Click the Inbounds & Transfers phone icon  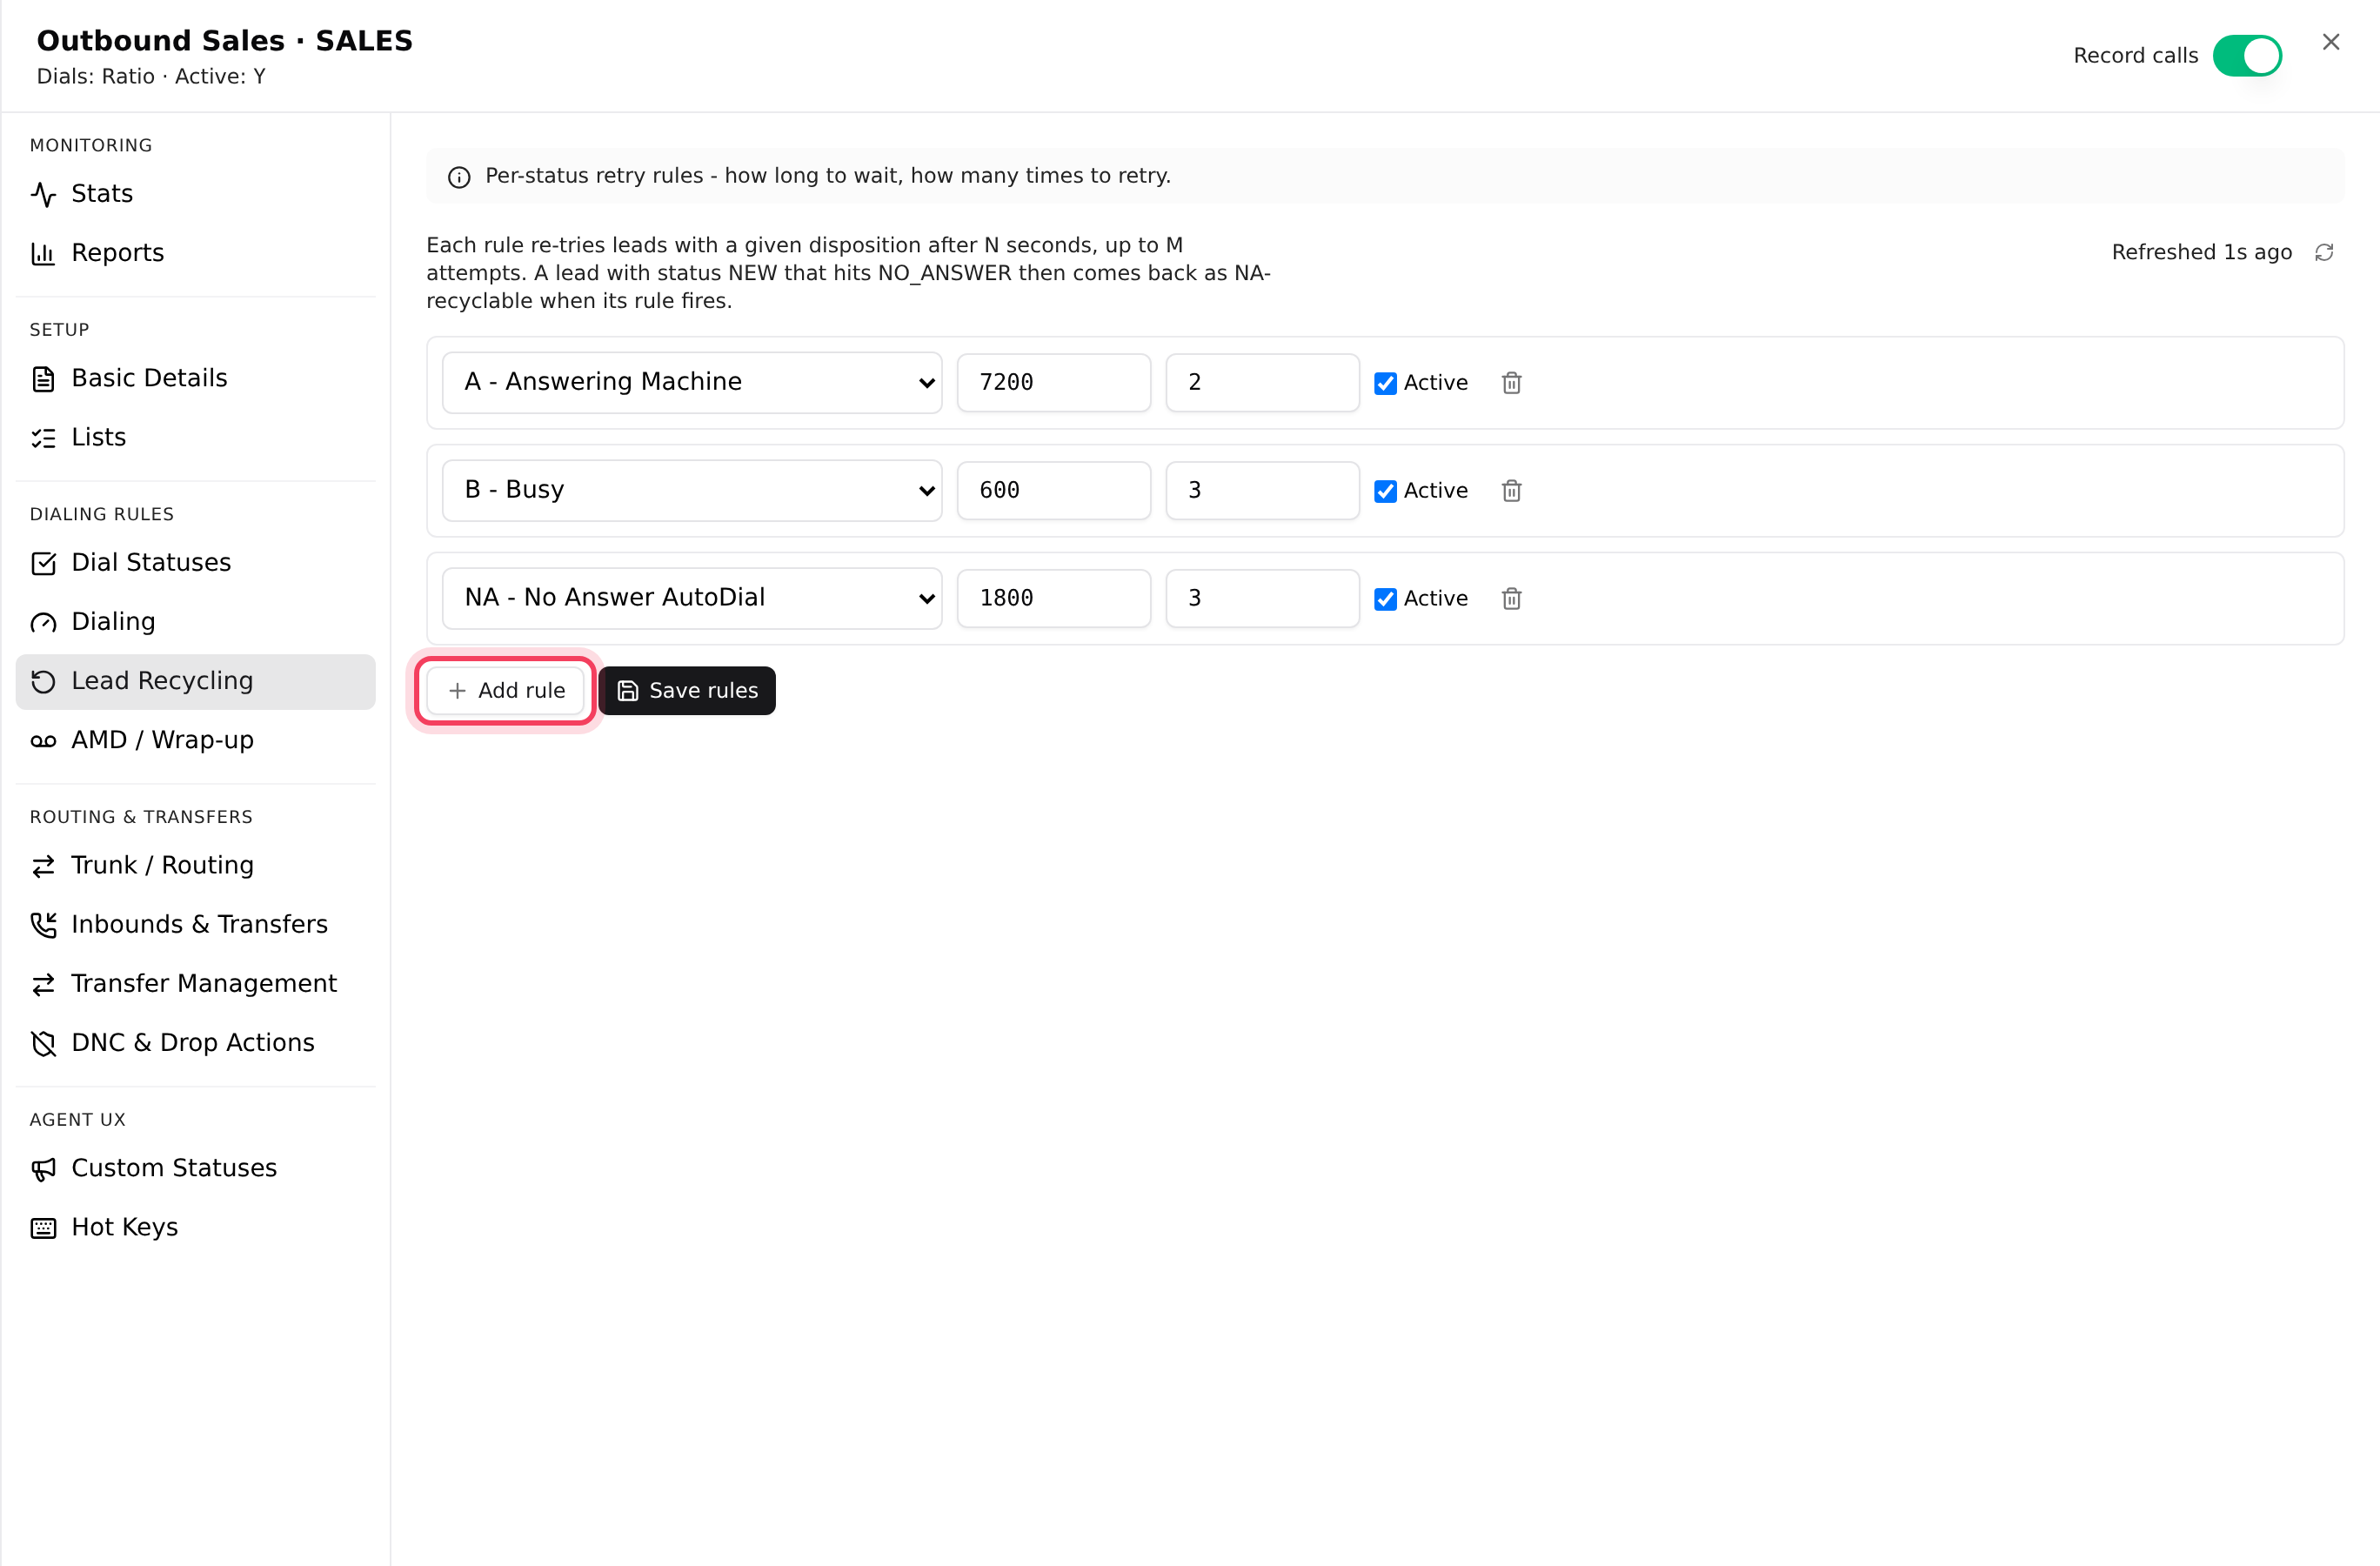pos(43,925)
